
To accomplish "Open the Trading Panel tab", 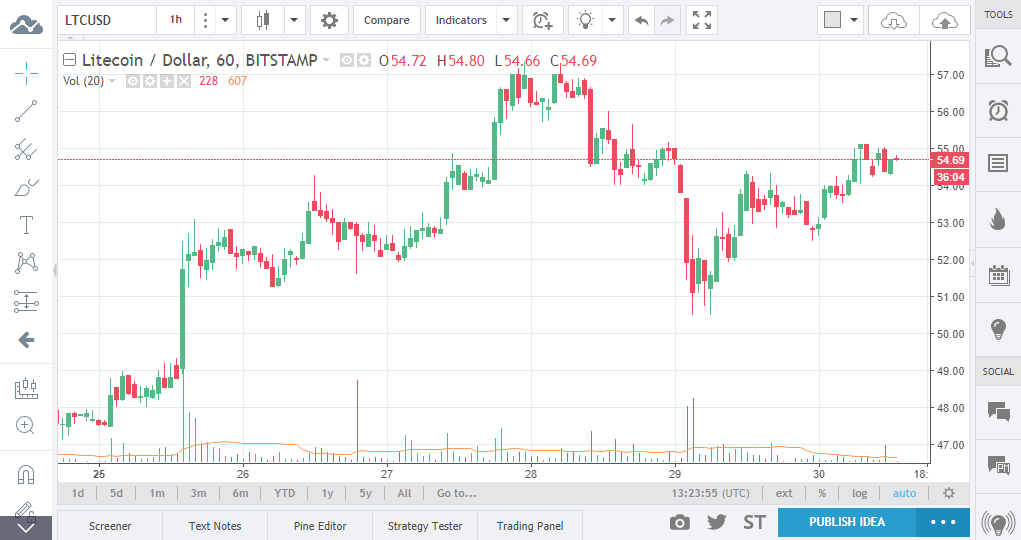I will 530,526.
